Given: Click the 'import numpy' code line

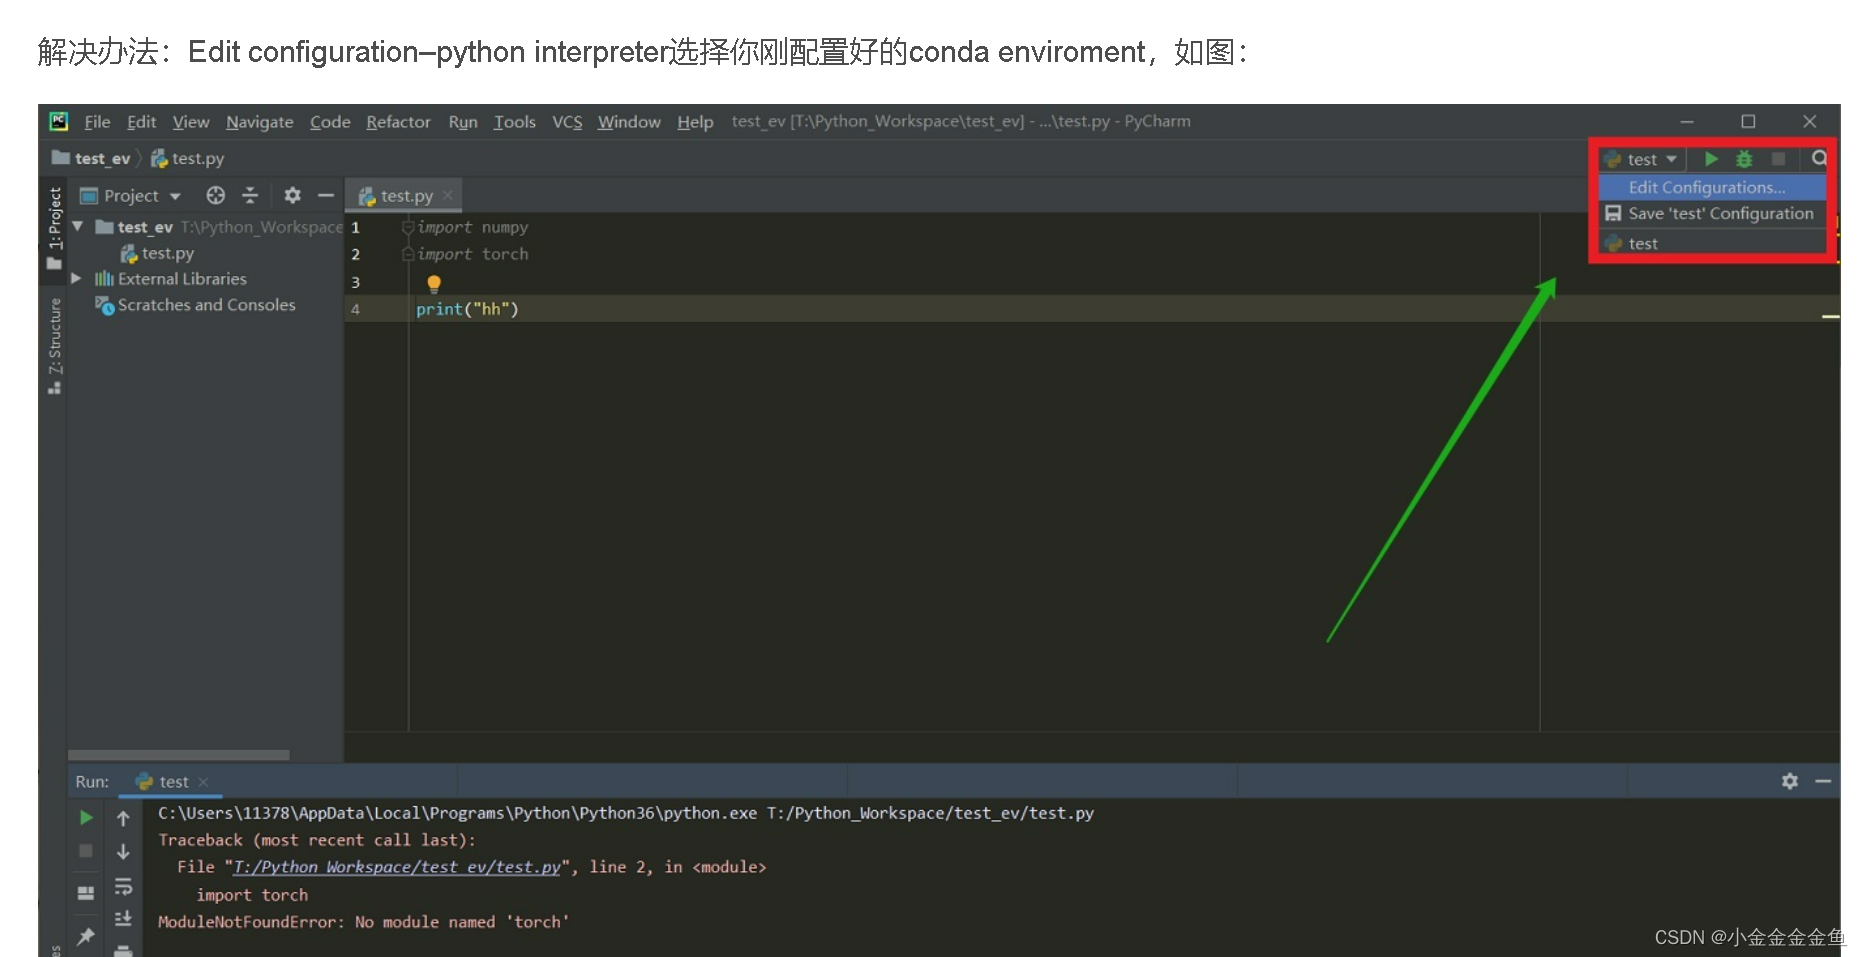Looking at the screenshot, I should point(472,227).
